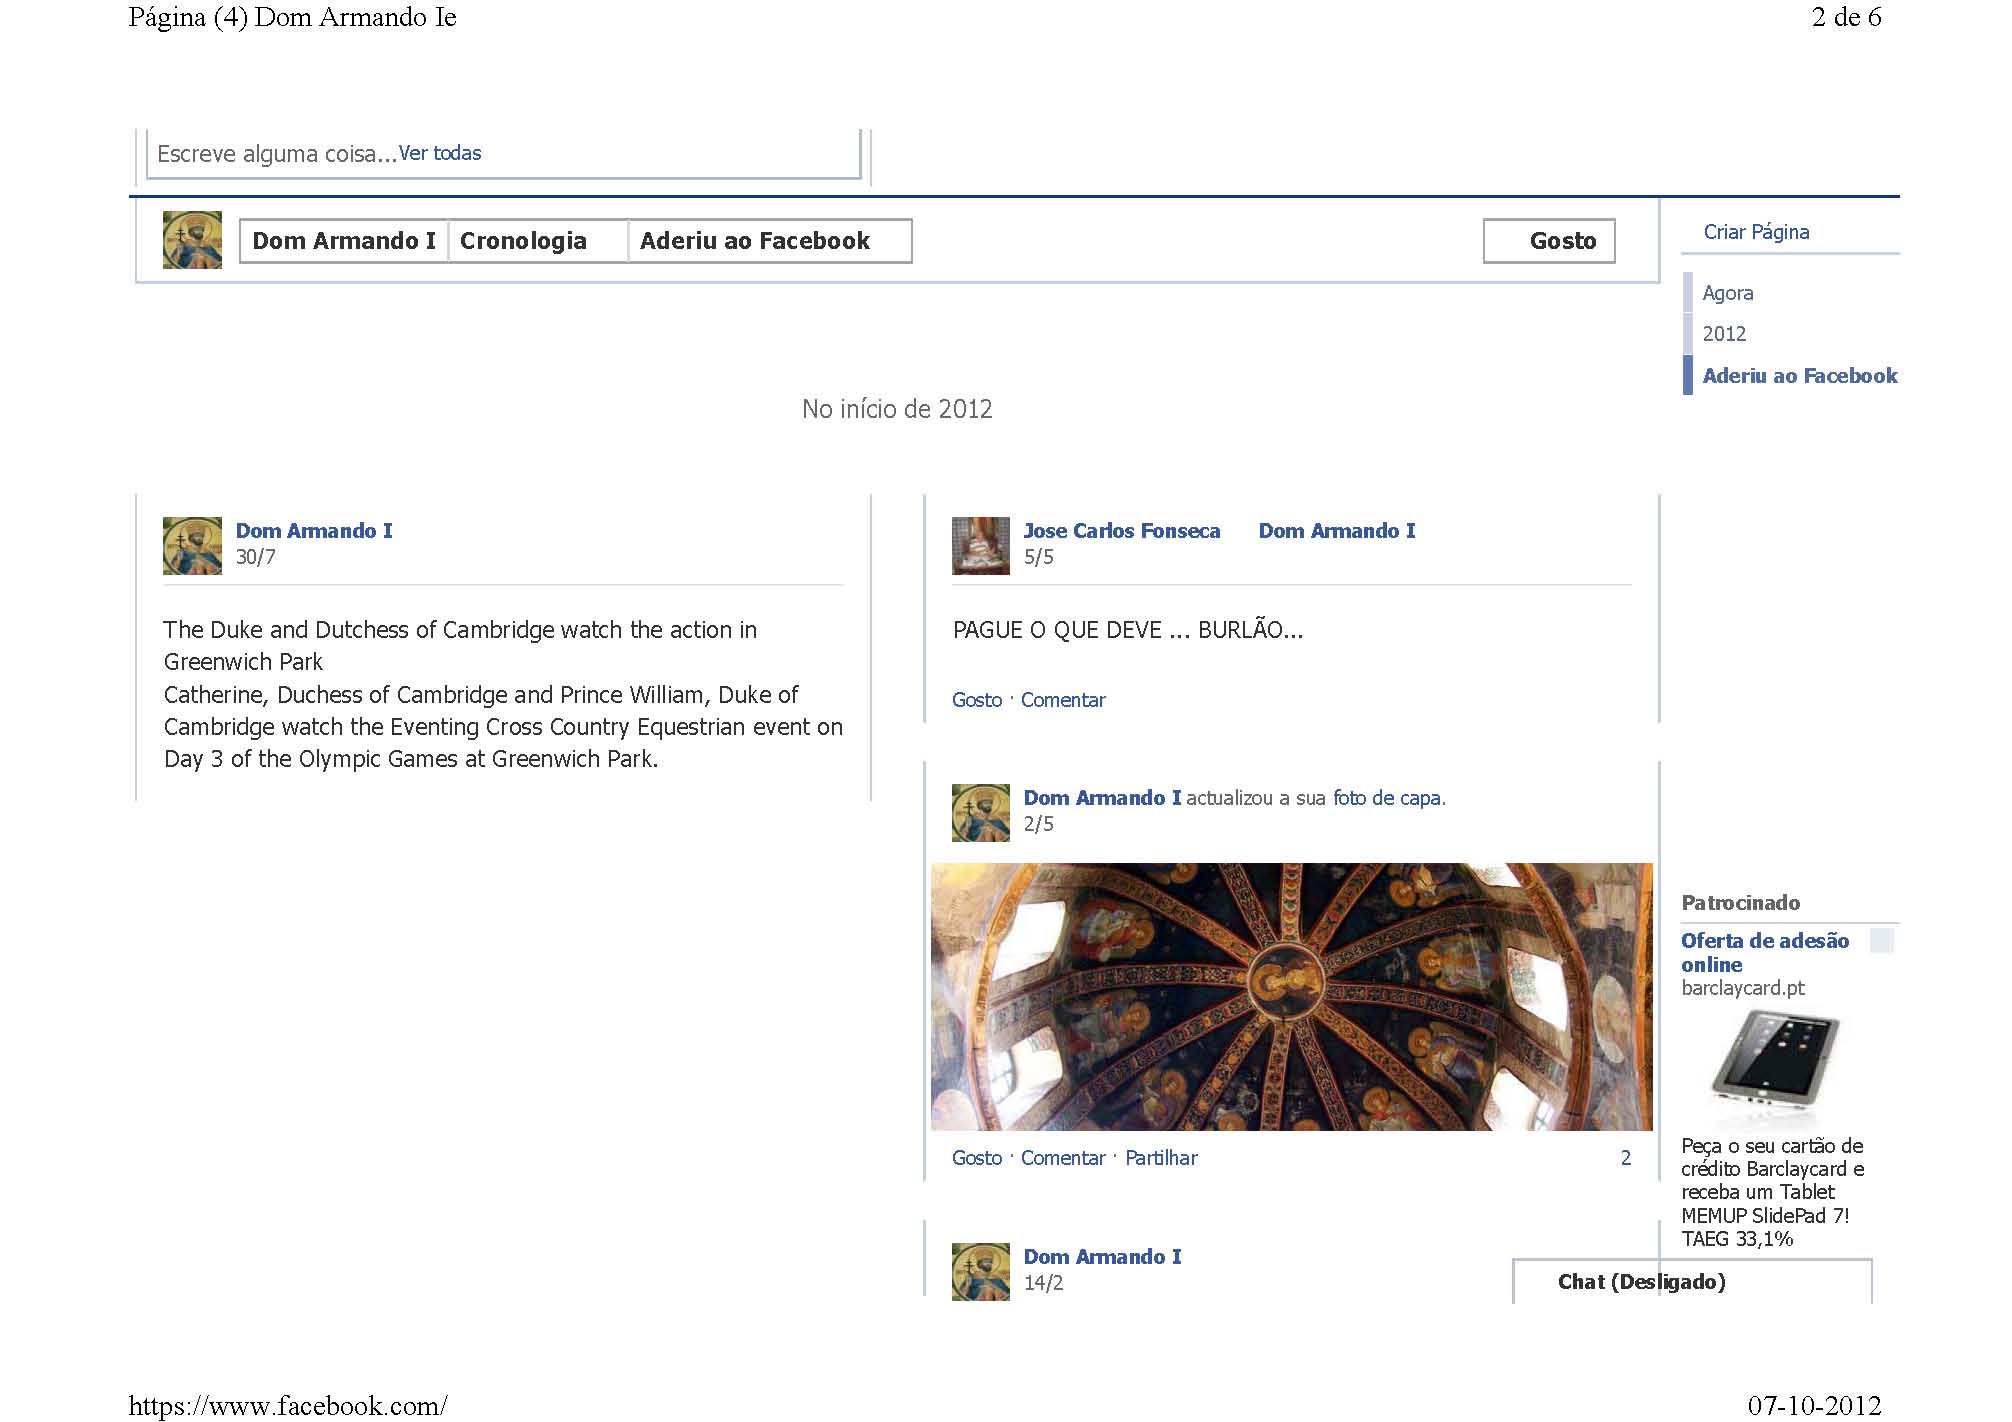Screen dimensions: 2012x1422
Task: Click Ver todas link
Action: tap(440, 153)
